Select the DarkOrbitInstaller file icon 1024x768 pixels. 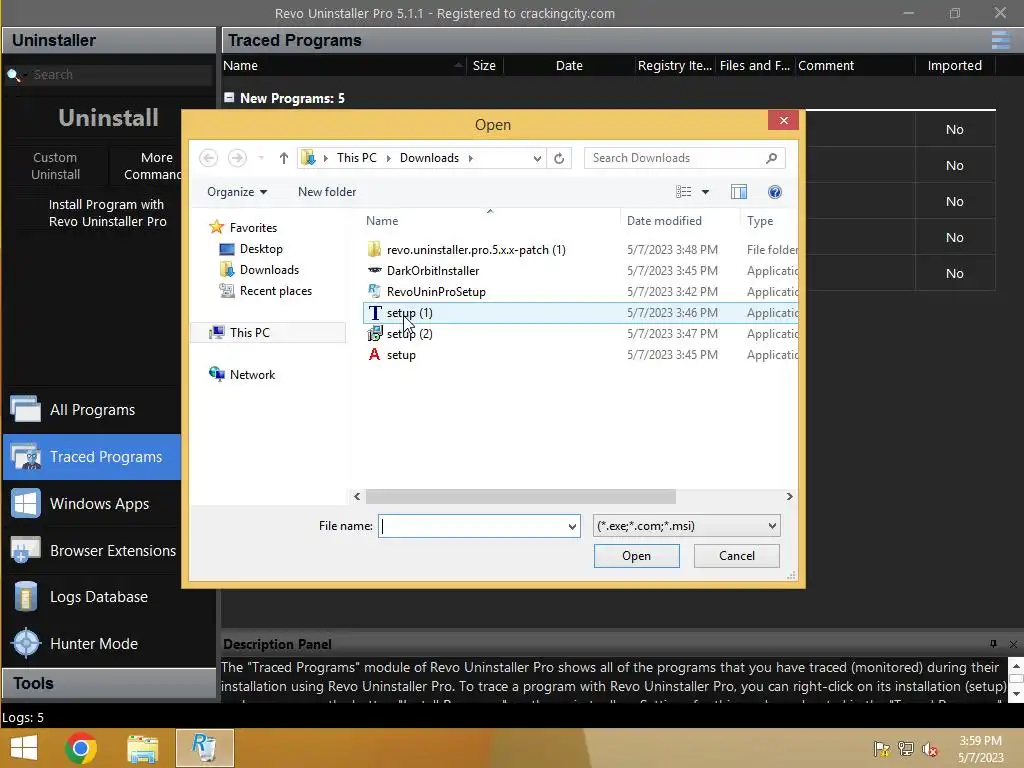pos(374,270)
